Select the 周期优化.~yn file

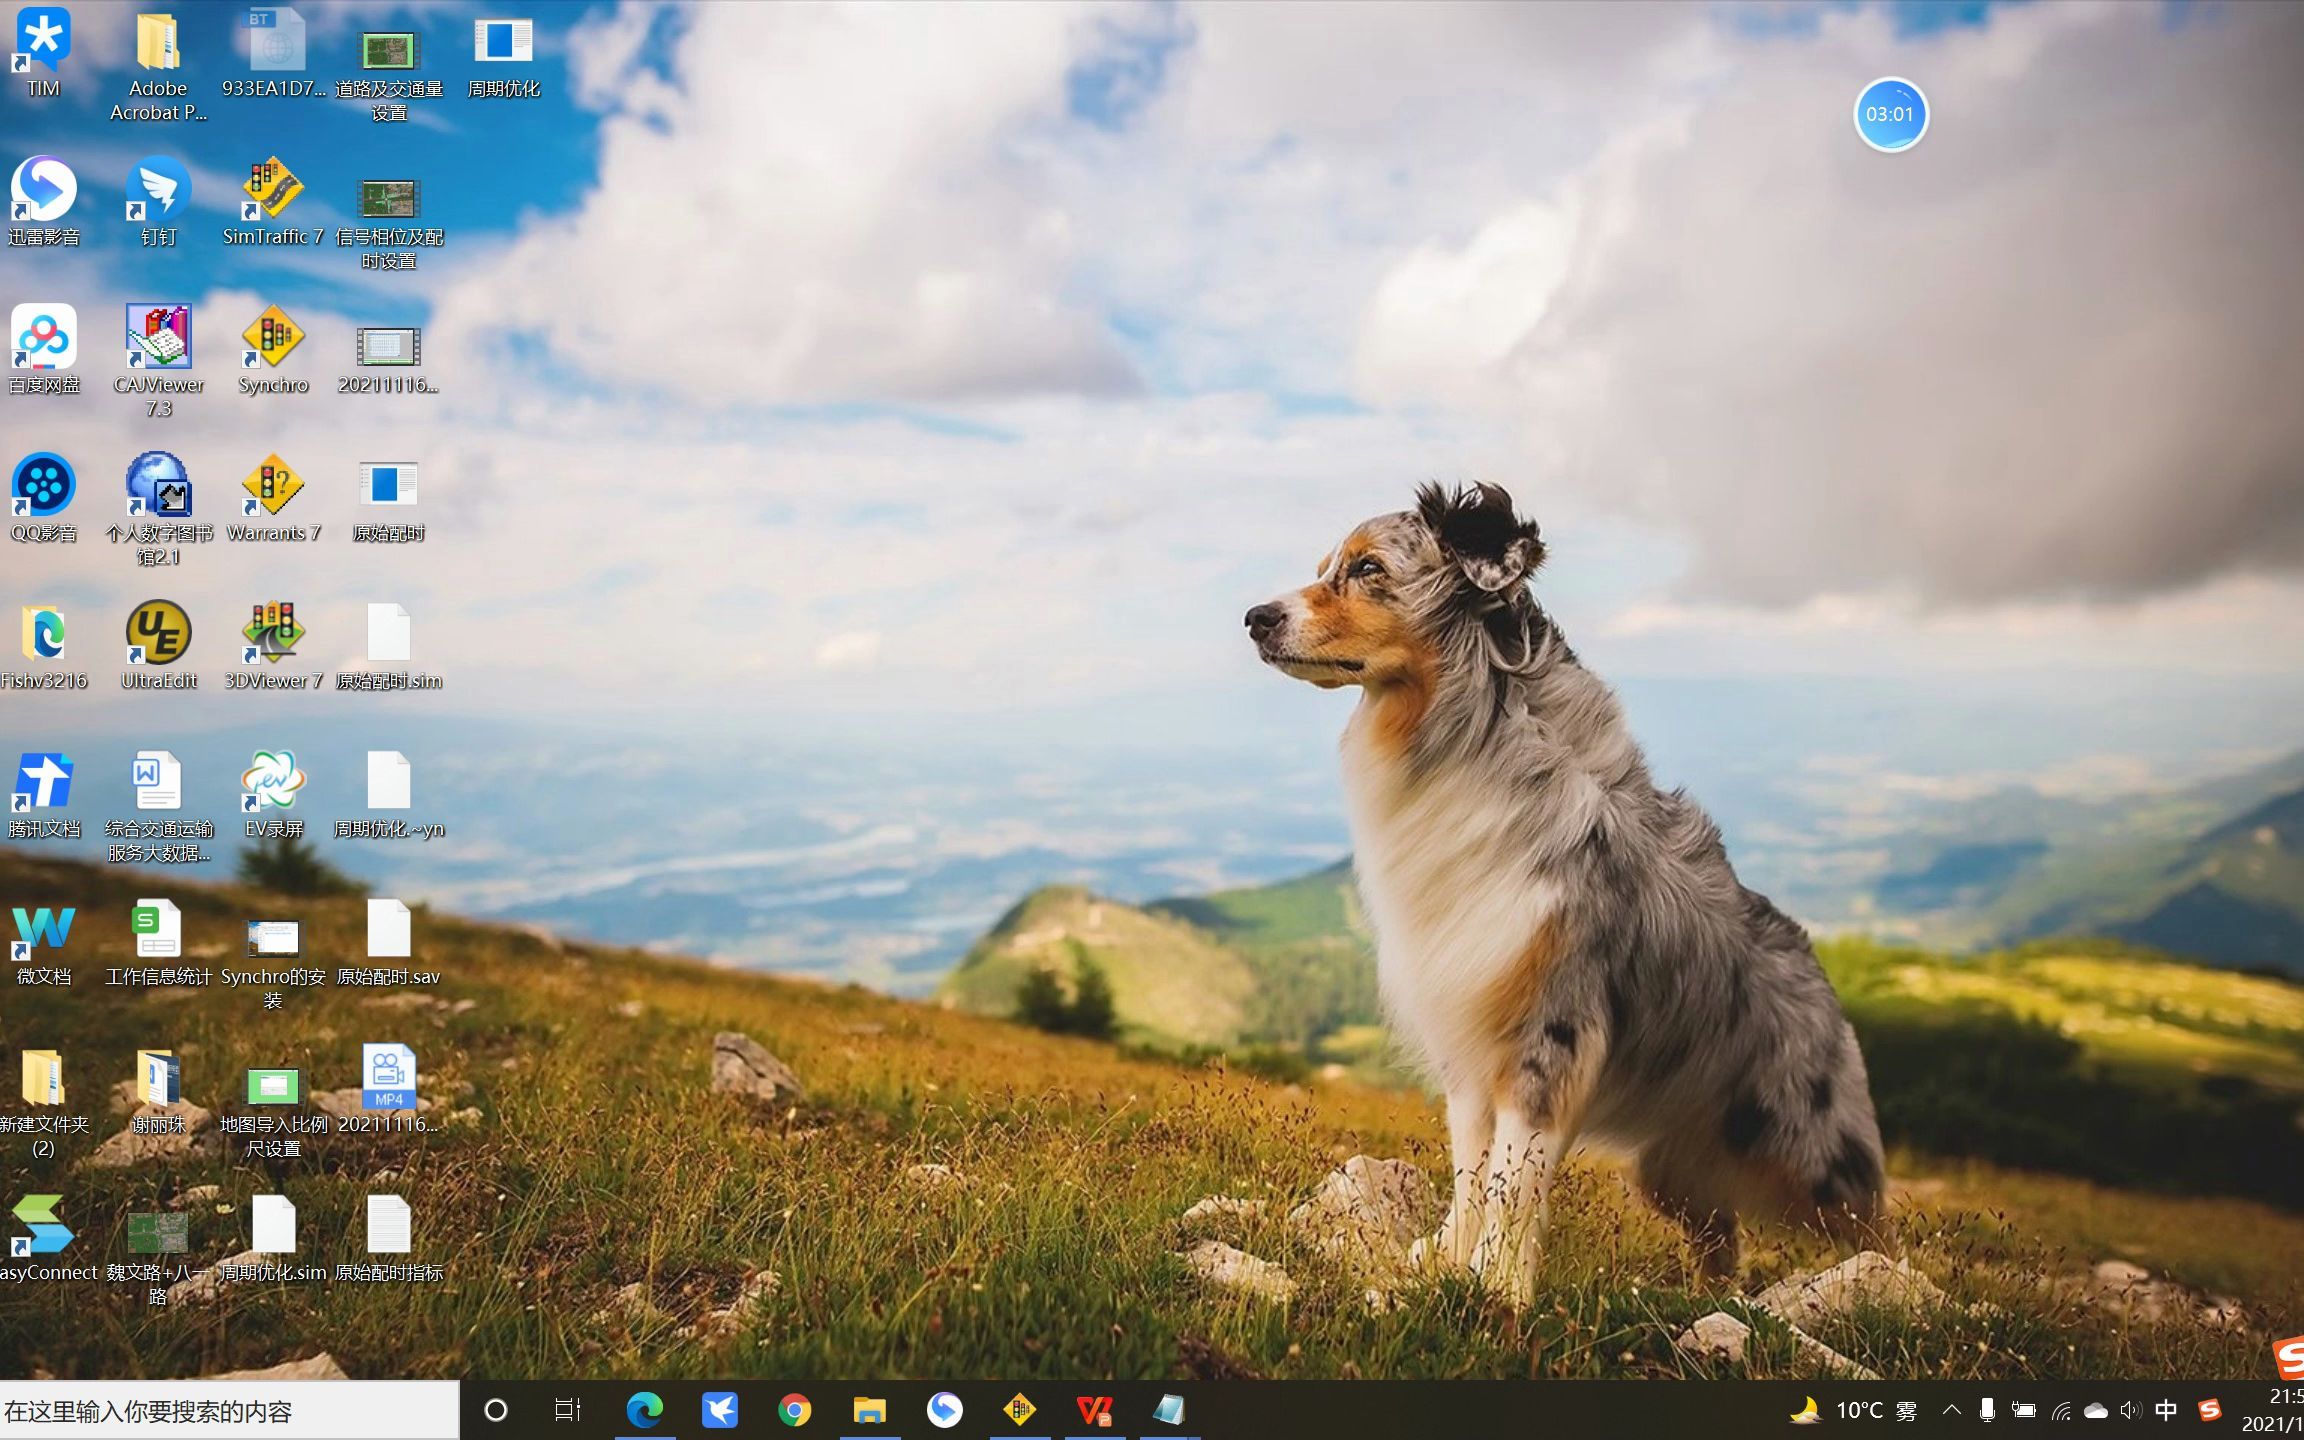pyautogui.click(x=389, y=792)
